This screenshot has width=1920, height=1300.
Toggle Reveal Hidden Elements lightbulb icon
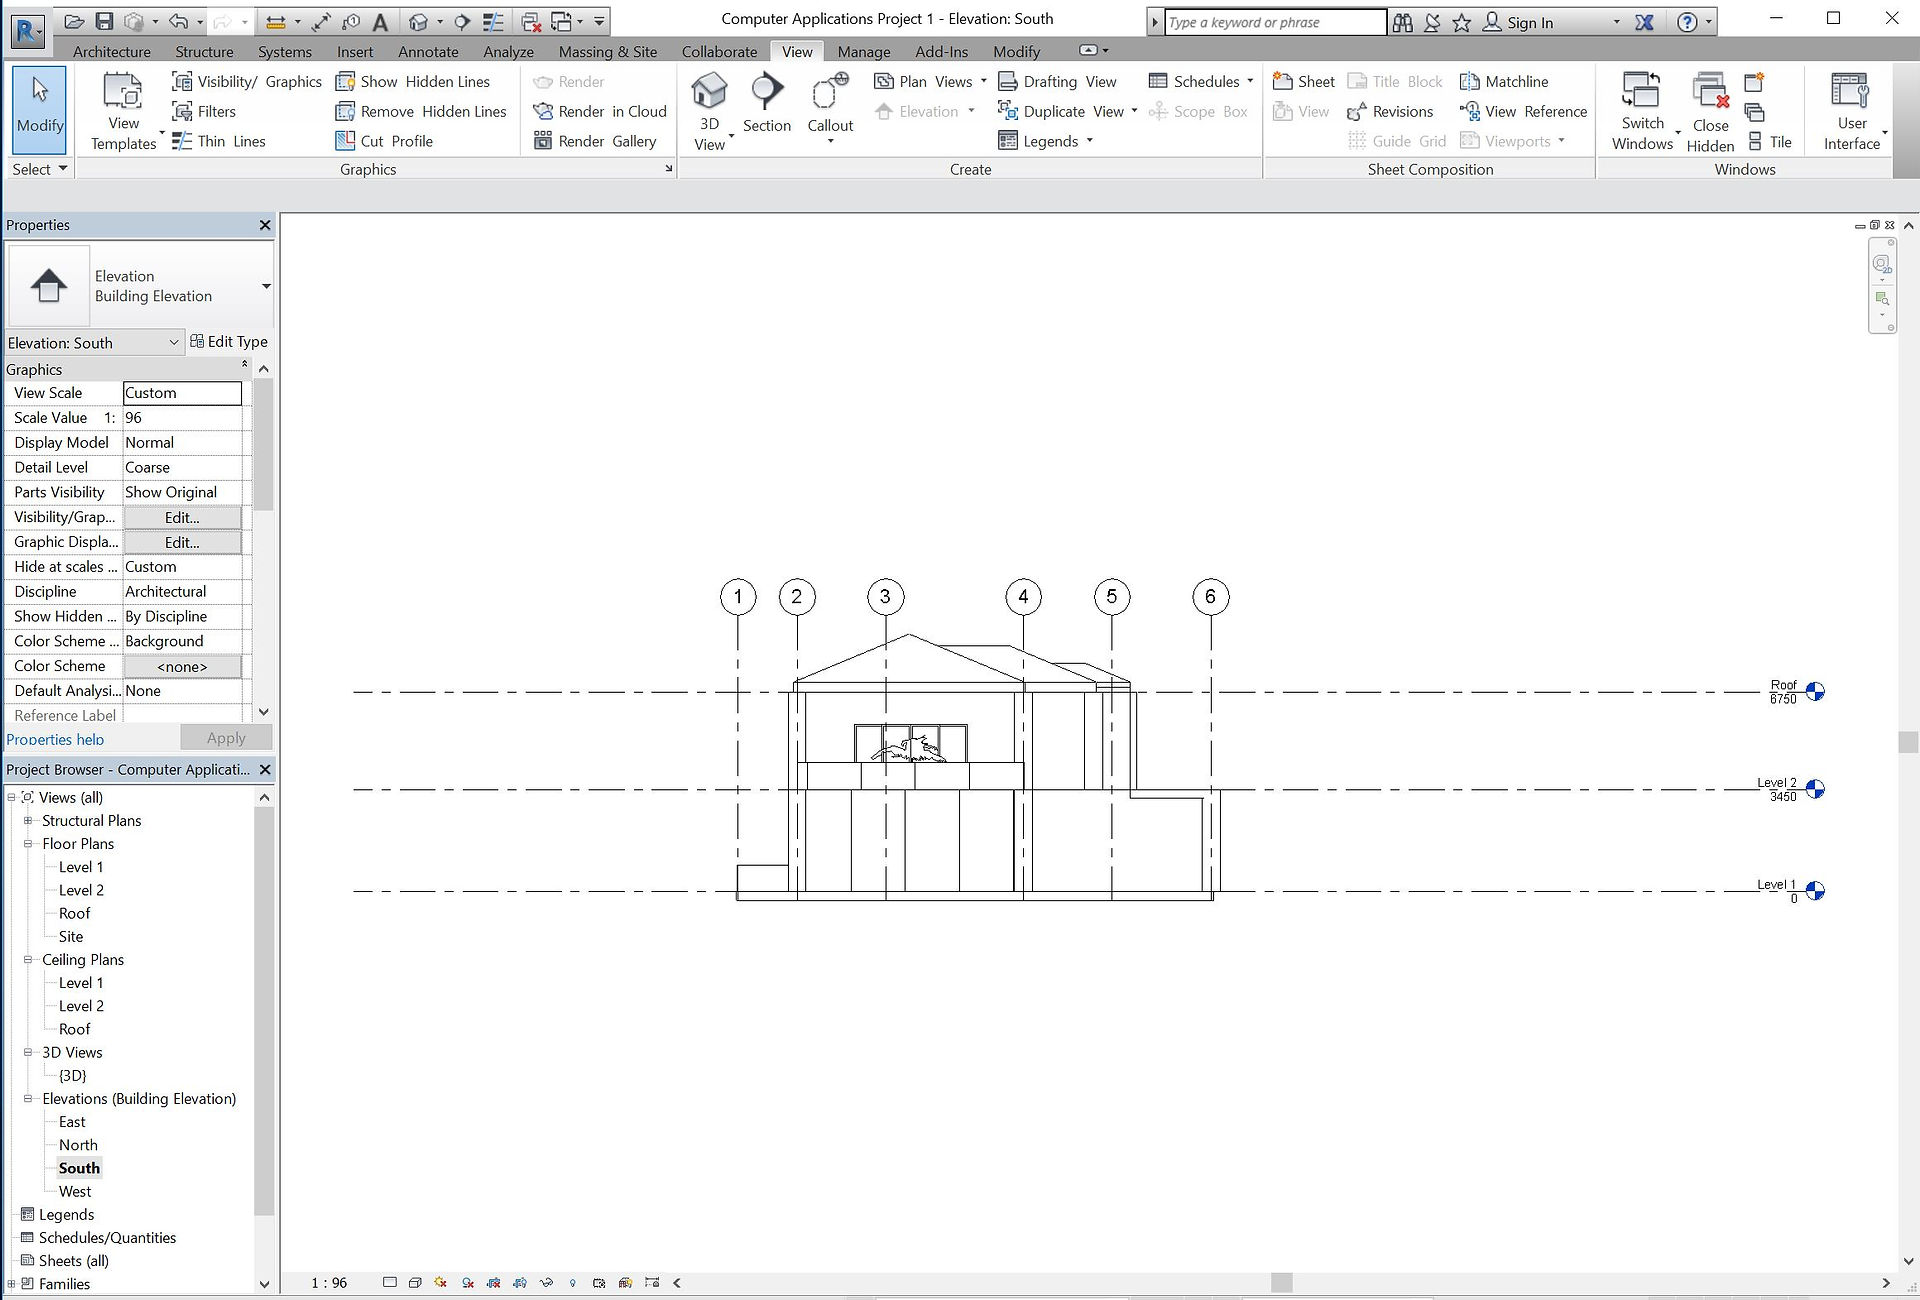pos(573,1283)
